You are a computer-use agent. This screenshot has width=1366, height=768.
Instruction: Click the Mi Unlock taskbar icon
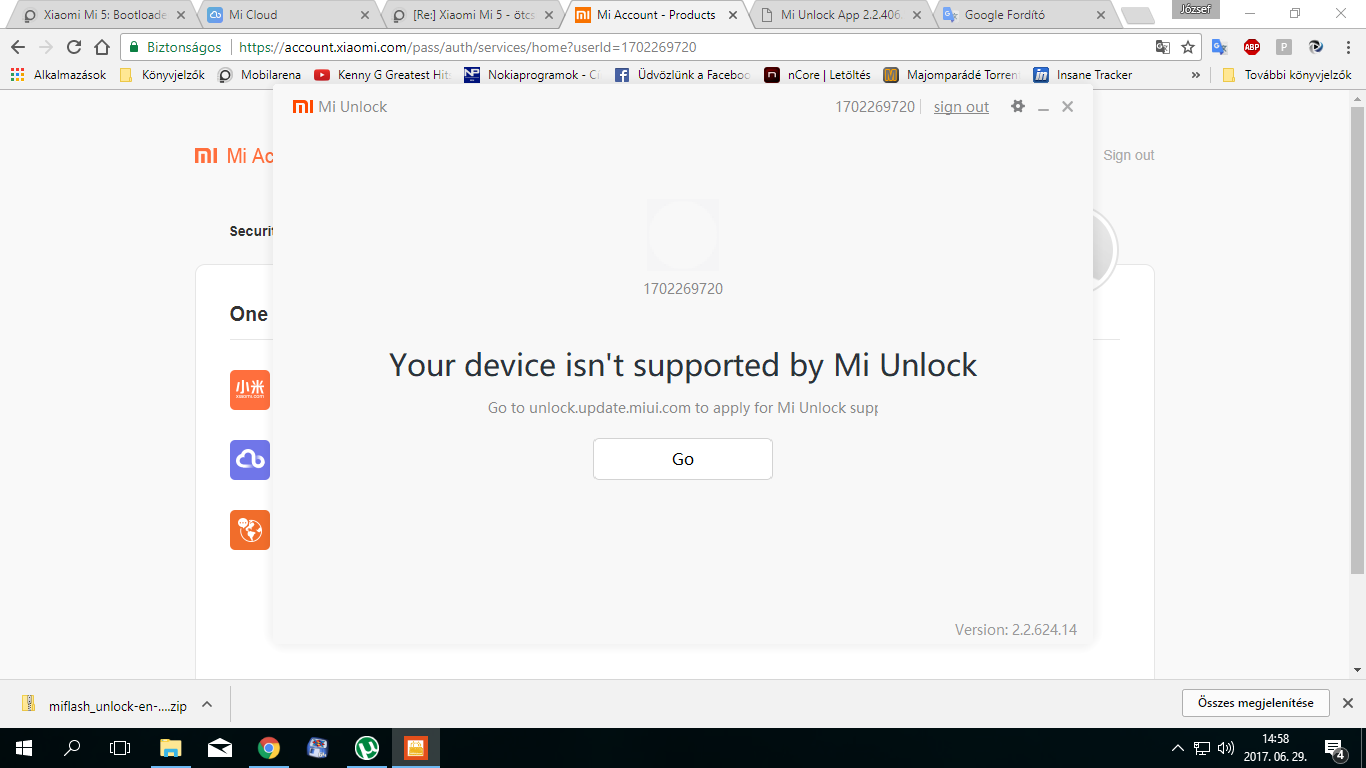pyautogui.click(x=416, y=748)
